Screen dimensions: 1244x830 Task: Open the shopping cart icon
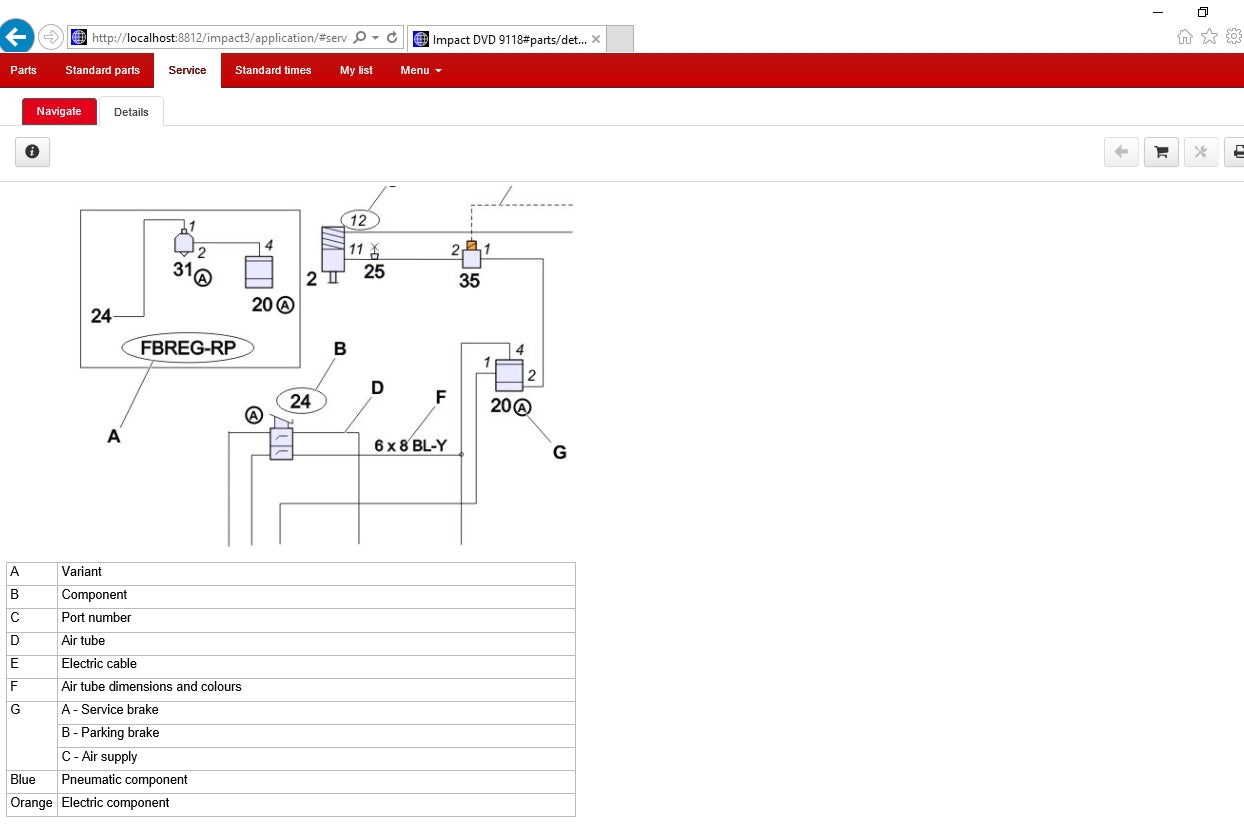1161,152
